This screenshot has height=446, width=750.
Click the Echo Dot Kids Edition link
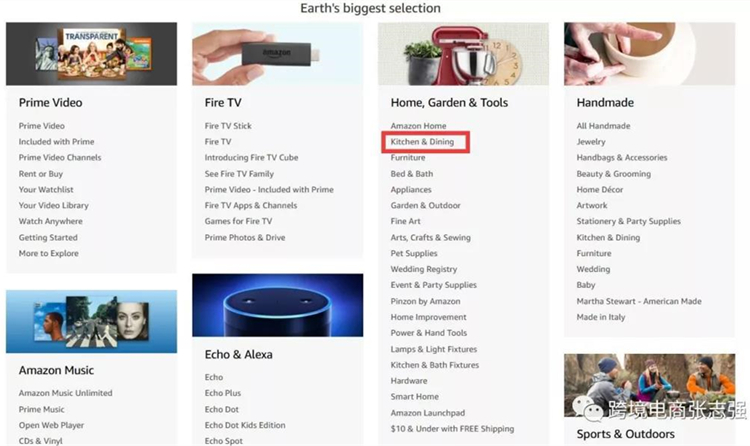(245, 425)
